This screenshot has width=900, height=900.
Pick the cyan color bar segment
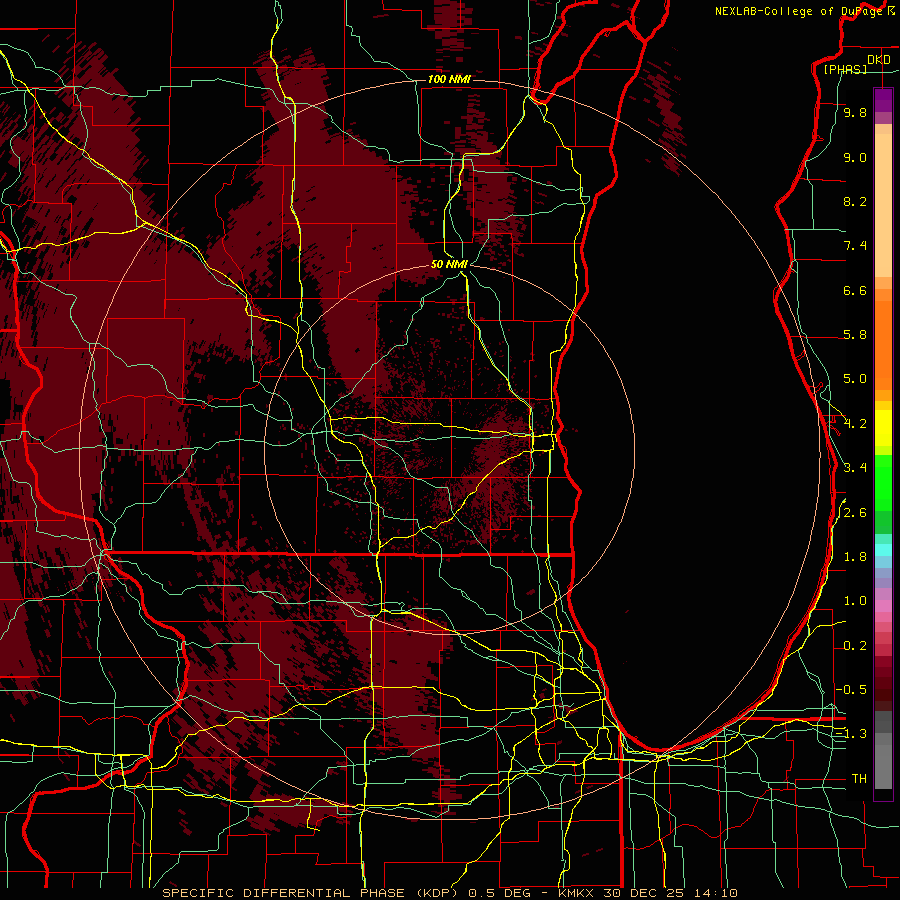pos(883,550)
